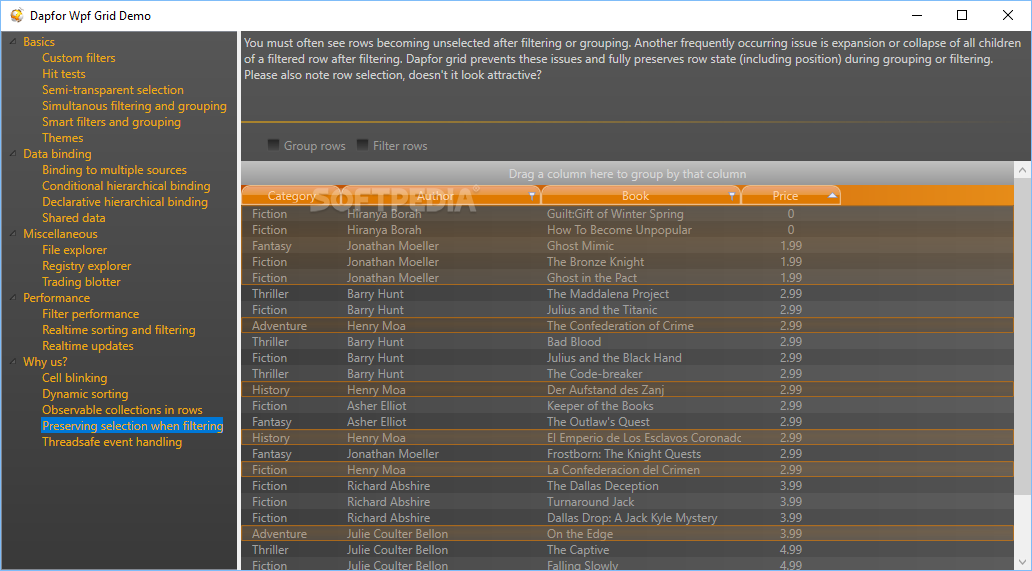Select the 'Ghost Mimic' book row
Image resolution: width=1032 pixels, height=571 pixels.
click(x=627, y=245)
